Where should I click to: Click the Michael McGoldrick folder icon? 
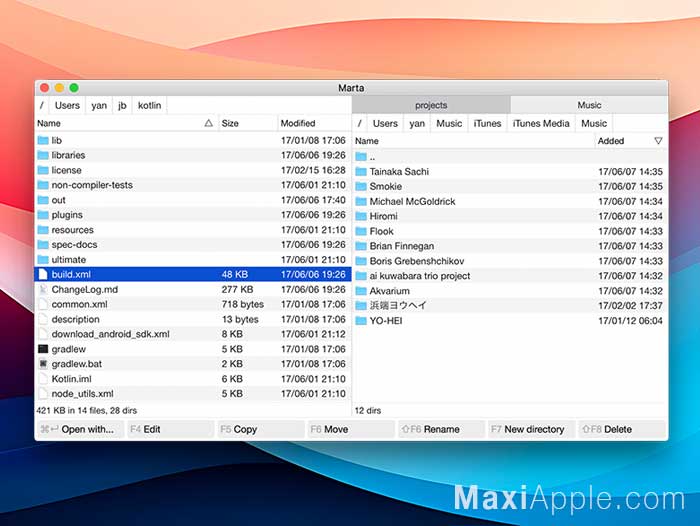pyautogui.click(x=361, y=201)
